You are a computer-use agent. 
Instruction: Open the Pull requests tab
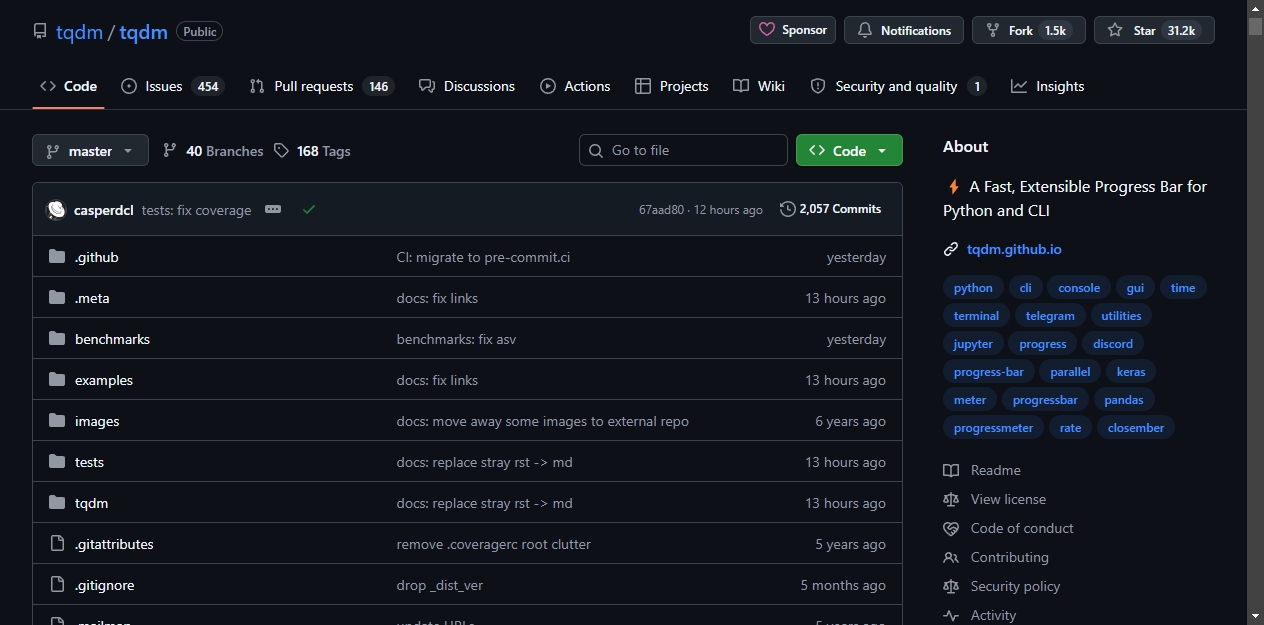[321, 86]
